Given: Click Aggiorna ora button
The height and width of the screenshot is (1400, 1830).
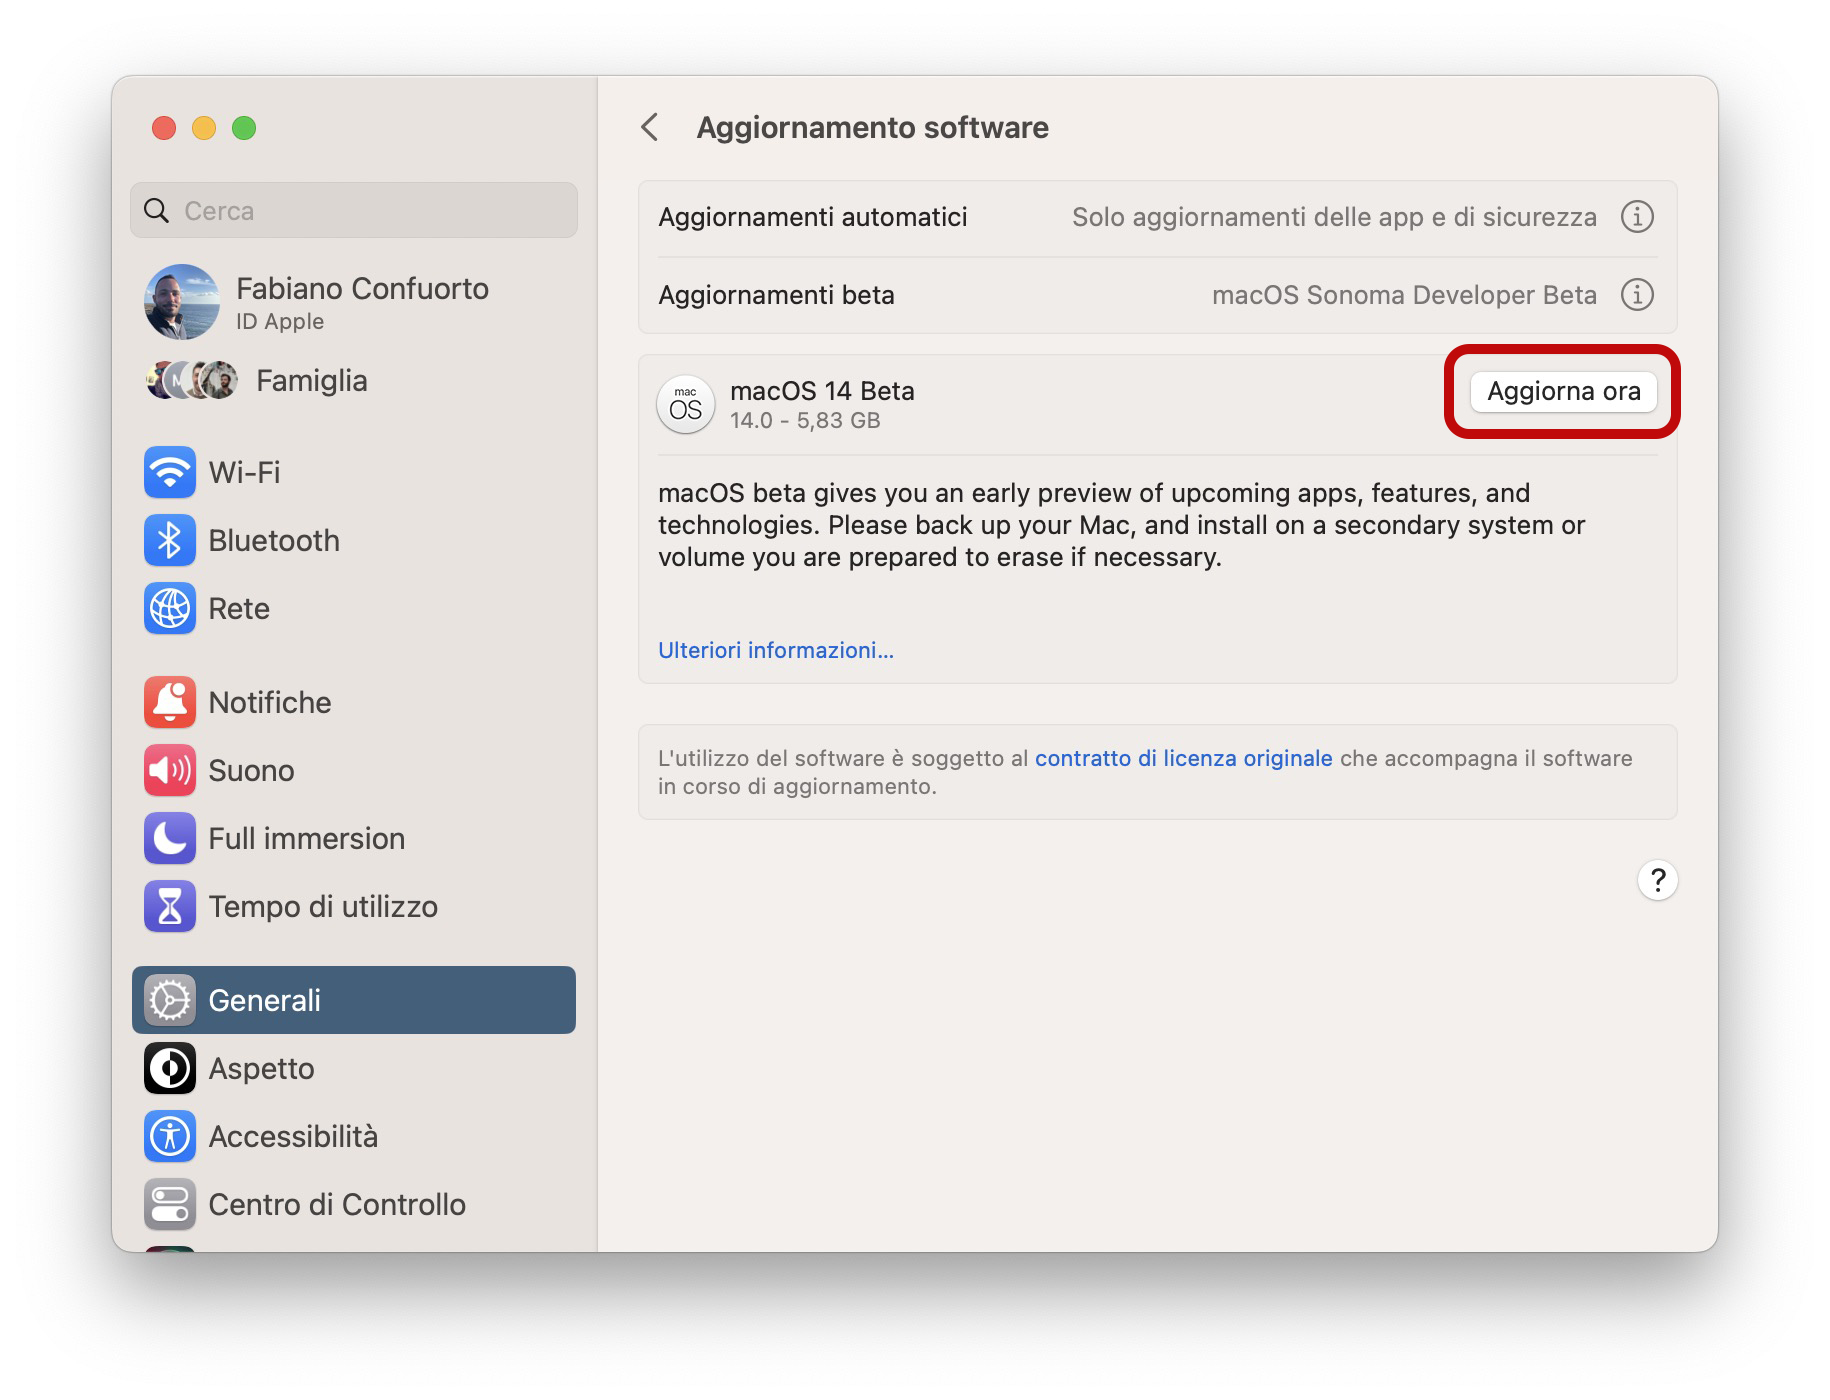Looking at the screenshot, I should [1563, 391].
